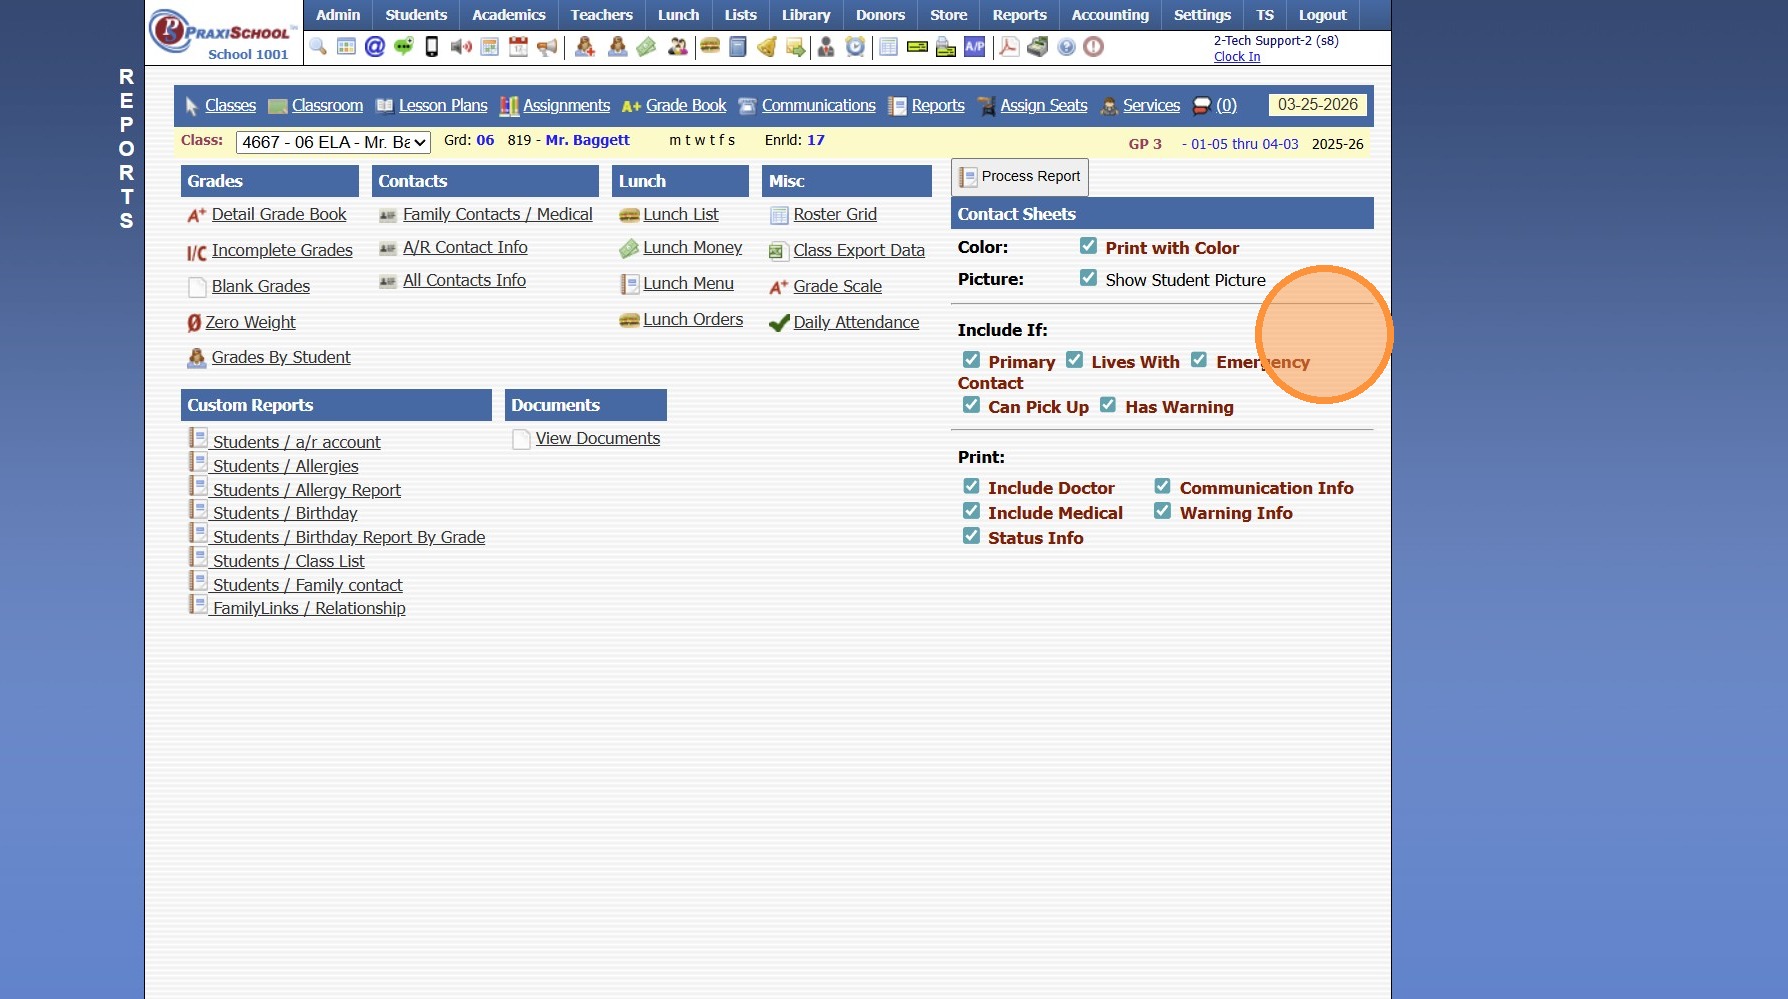The height and width of the screenshot is (999, 1788).
Task: Click the PDF document icon
Action: [1009, 47]
